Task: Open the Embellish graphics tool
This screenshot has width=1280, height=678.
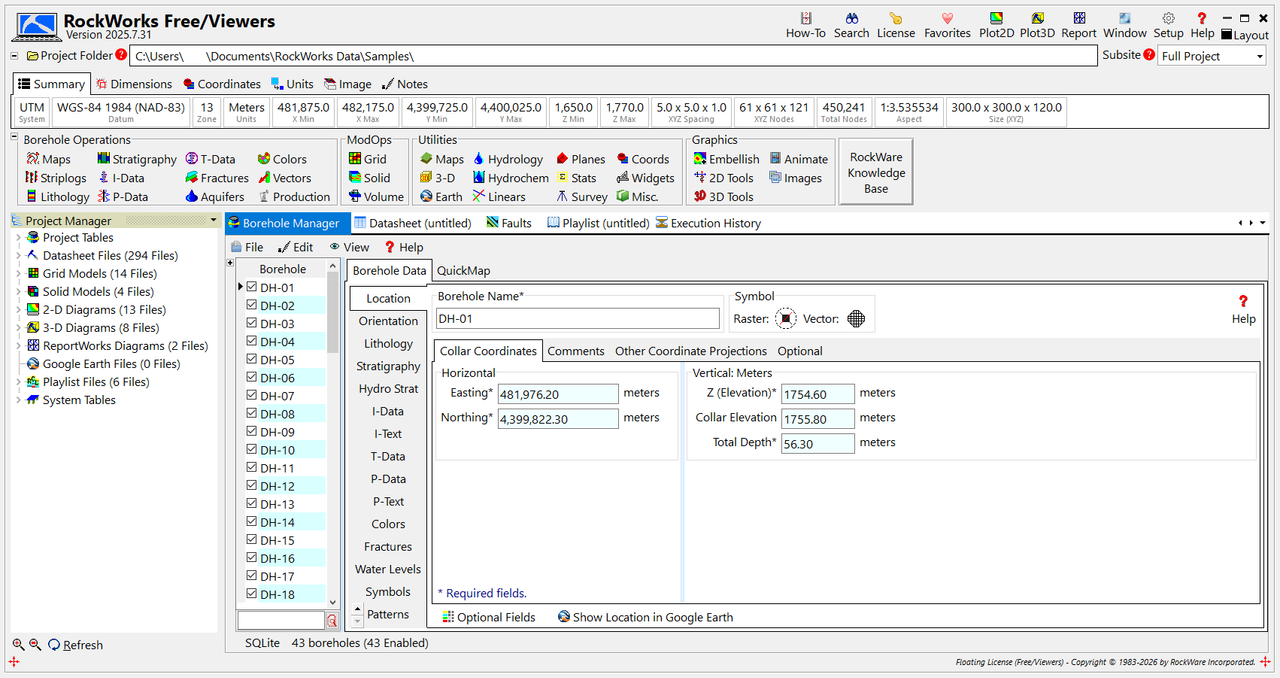Action: tap(726, 159)
